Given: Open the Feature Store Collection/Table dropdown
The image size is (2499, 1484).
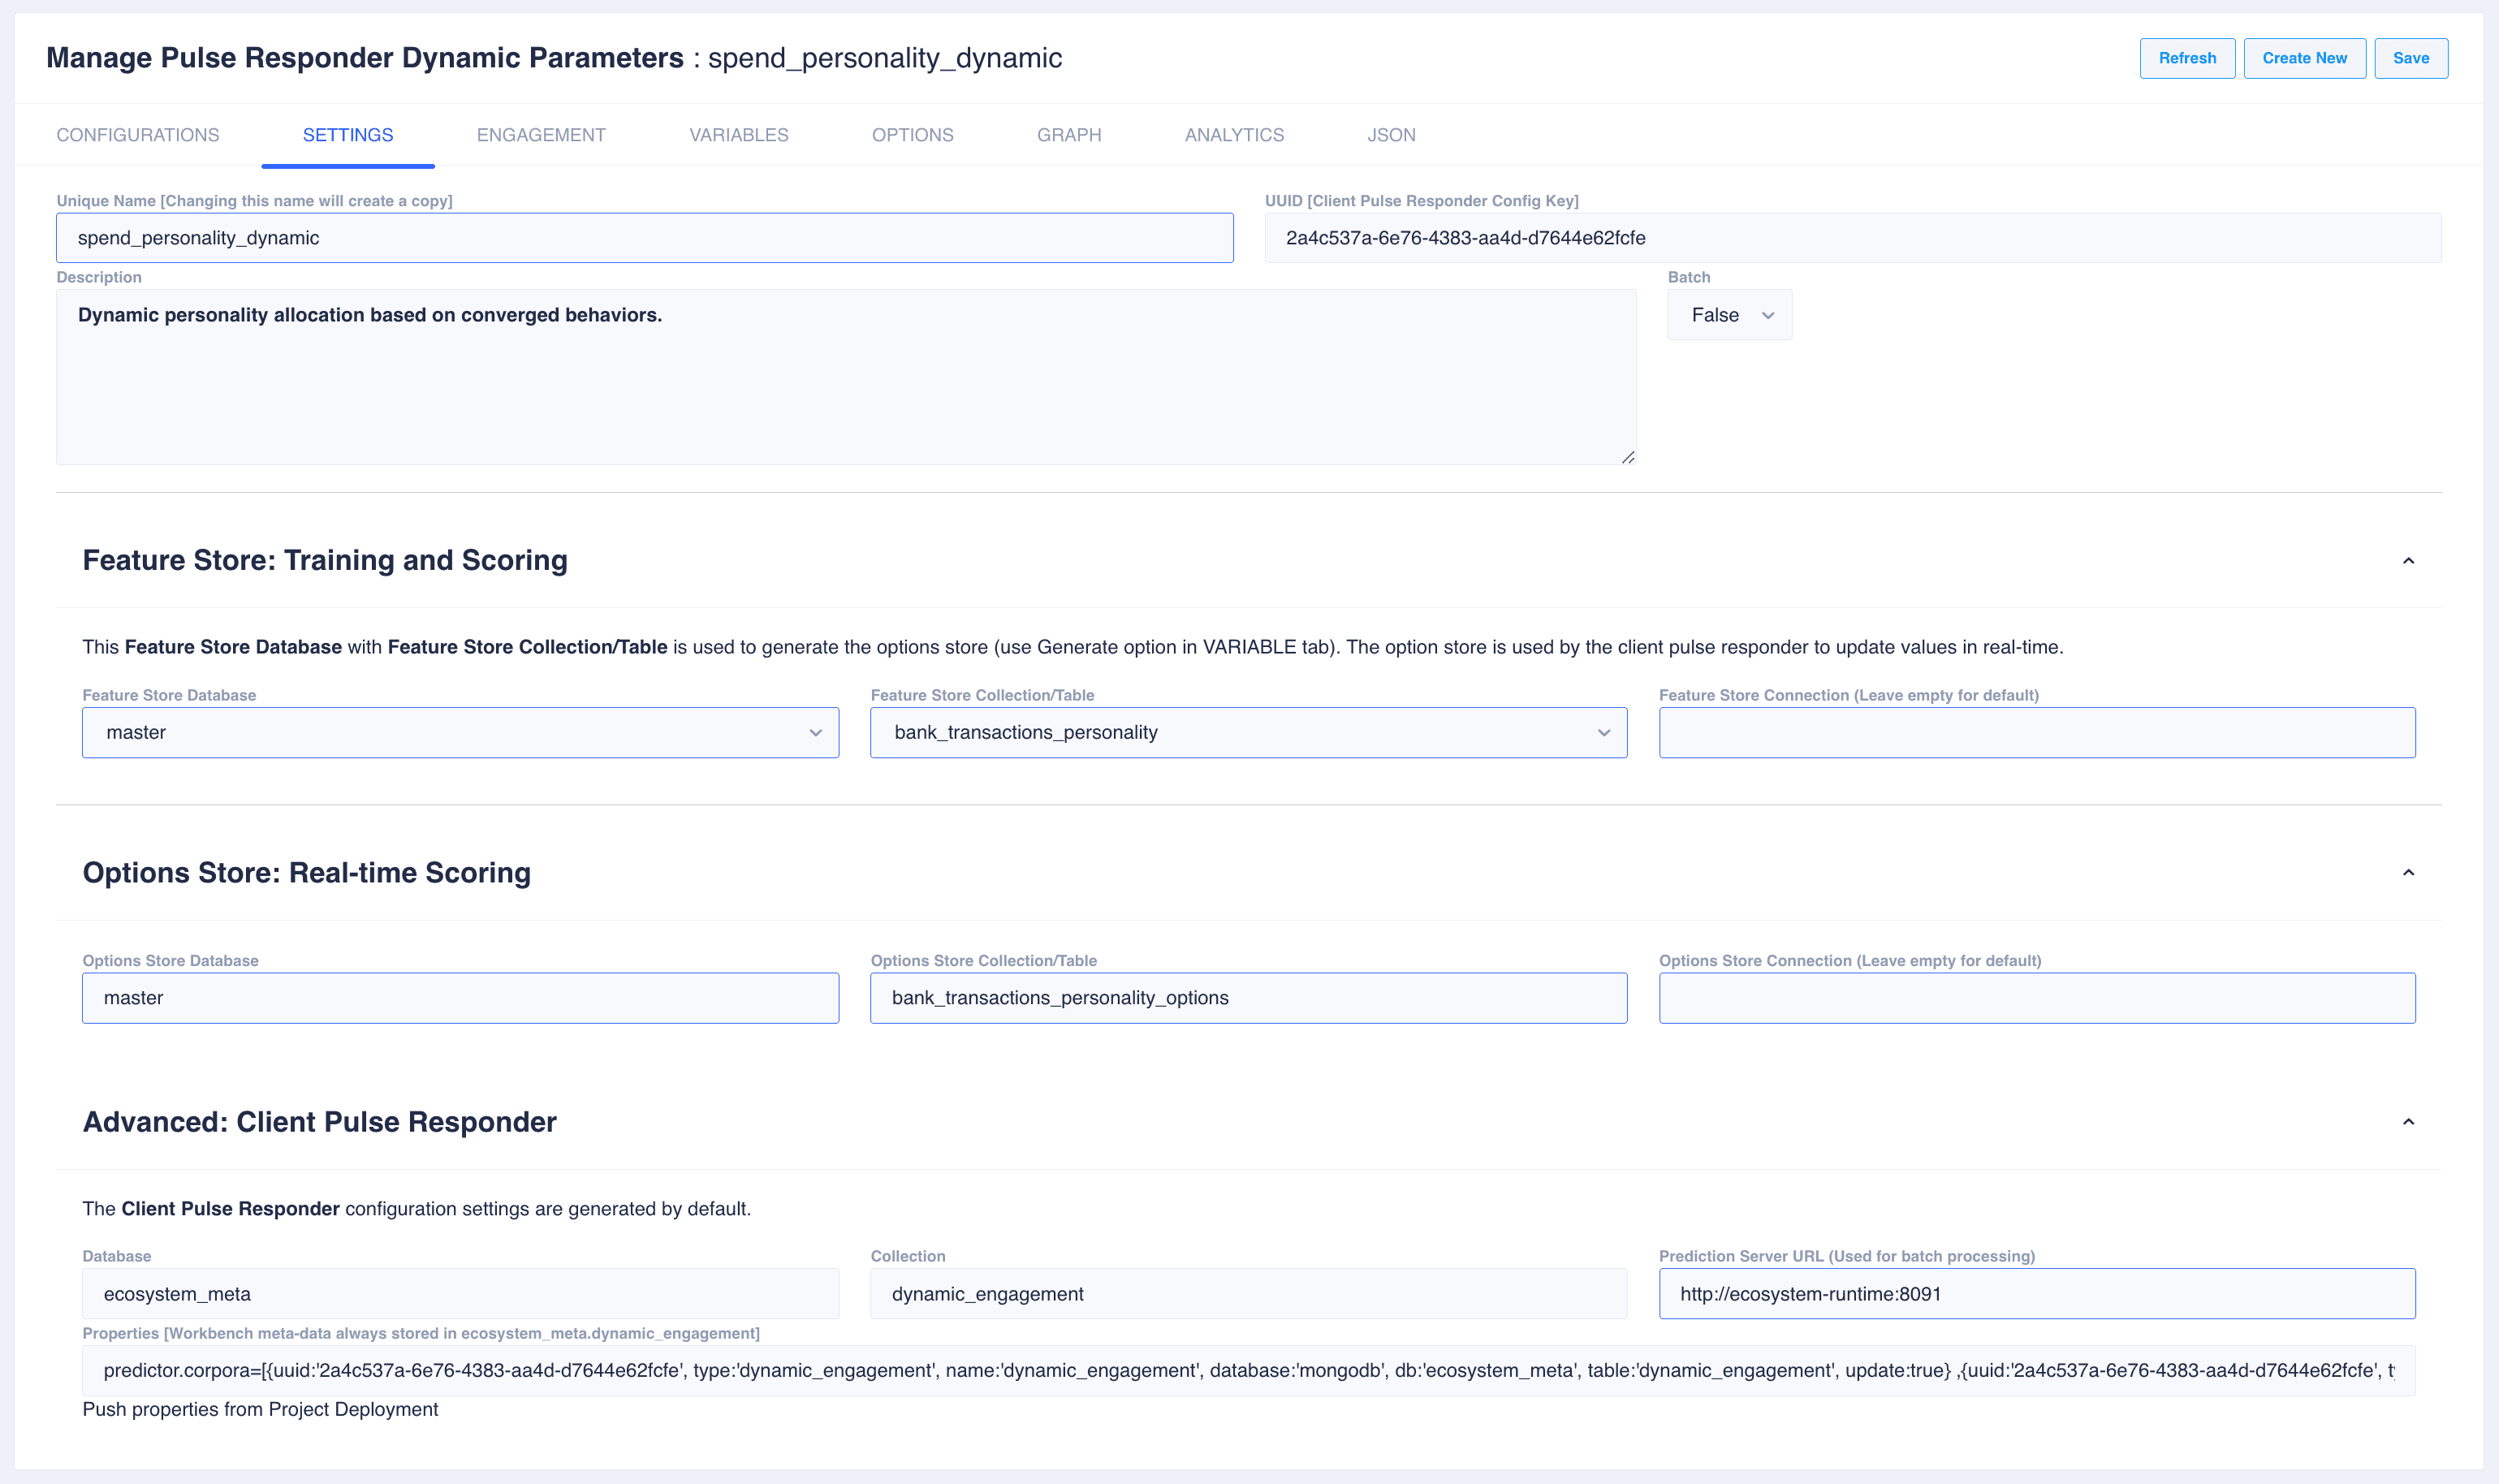Looking at the screenshot, I should pos(1248,733).
